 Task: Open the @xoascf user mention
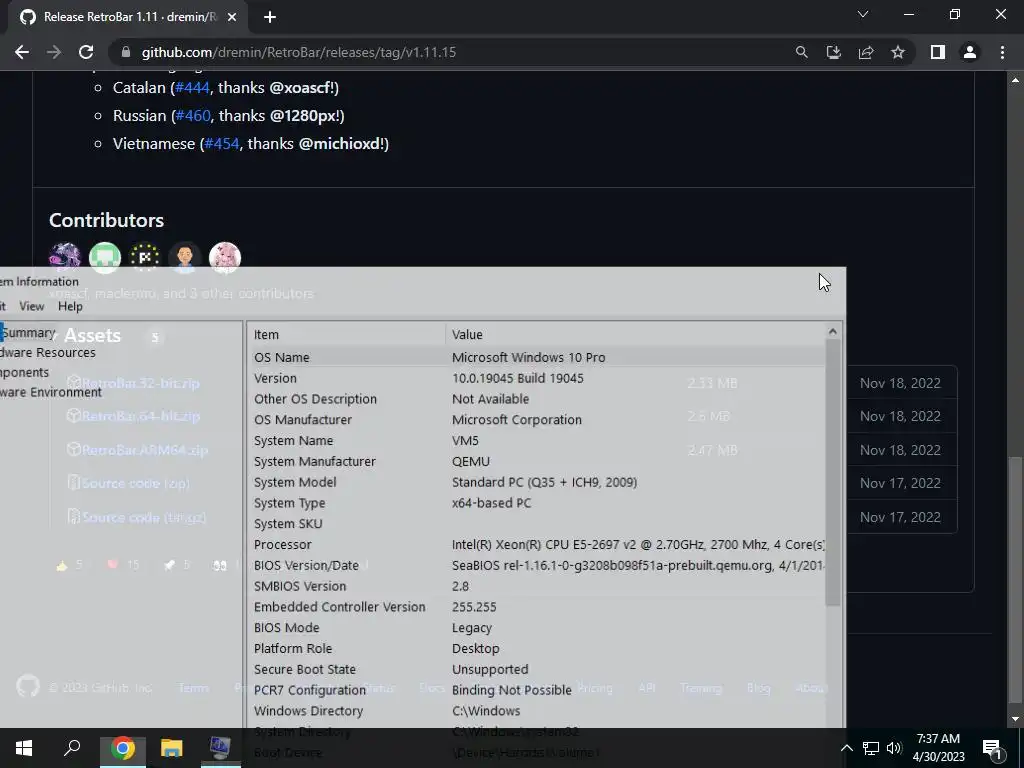pyautogui.click(x=302, y=88)
